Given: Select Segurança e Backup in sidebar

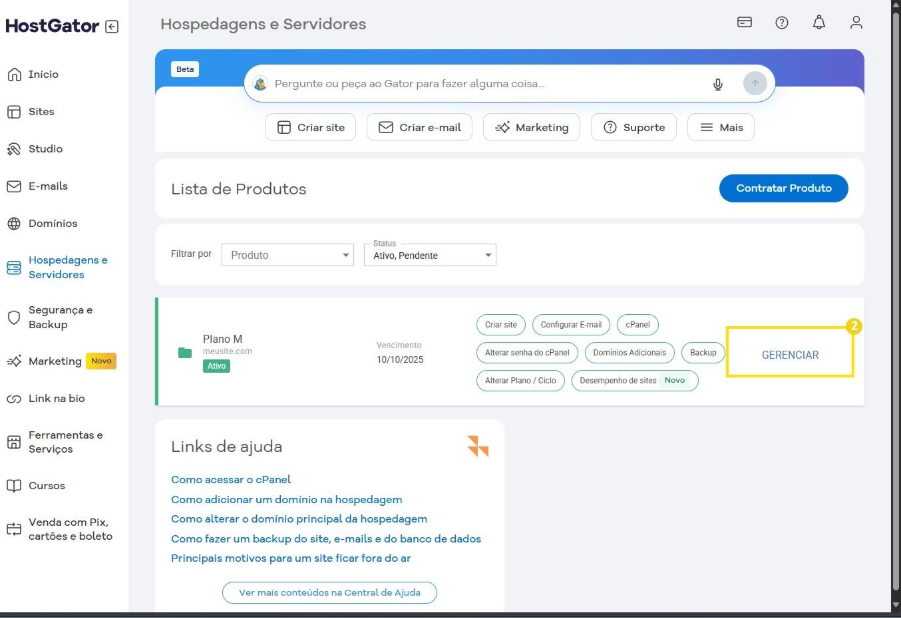Looking at the screenshot, I should (59, 317).
